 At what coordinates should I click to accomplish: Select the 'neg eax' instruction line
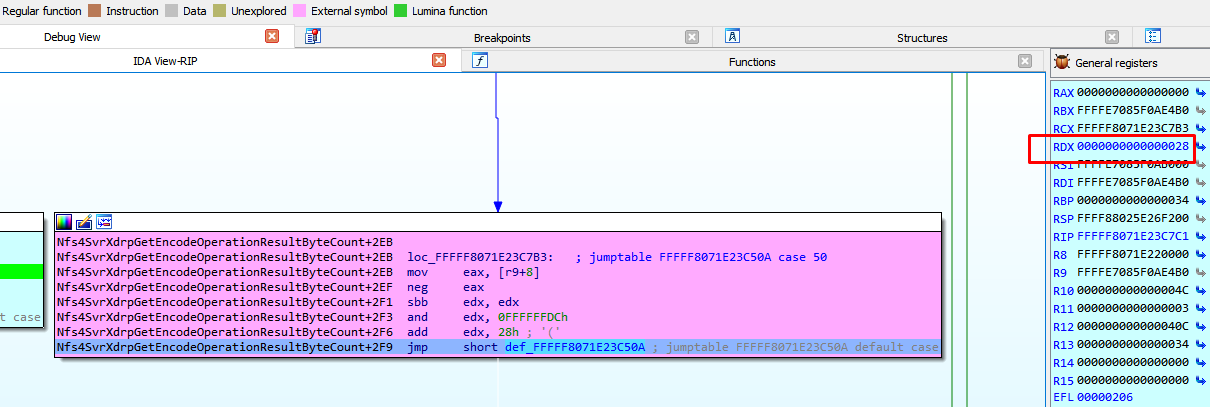point(499,287)
